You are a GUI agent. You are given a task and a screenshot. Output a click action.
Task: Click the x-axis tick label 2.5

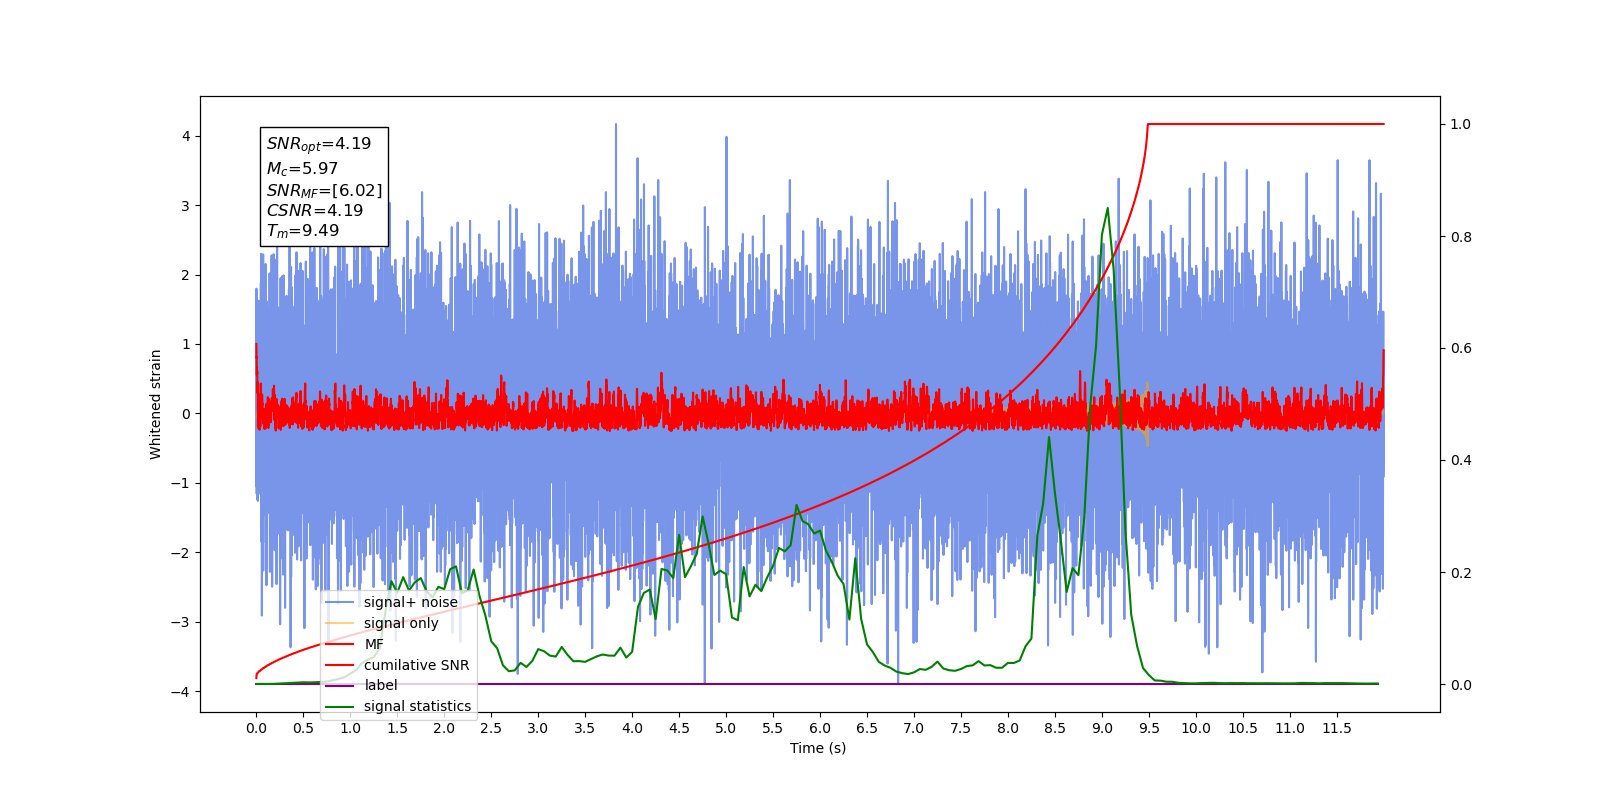(491, 728)
